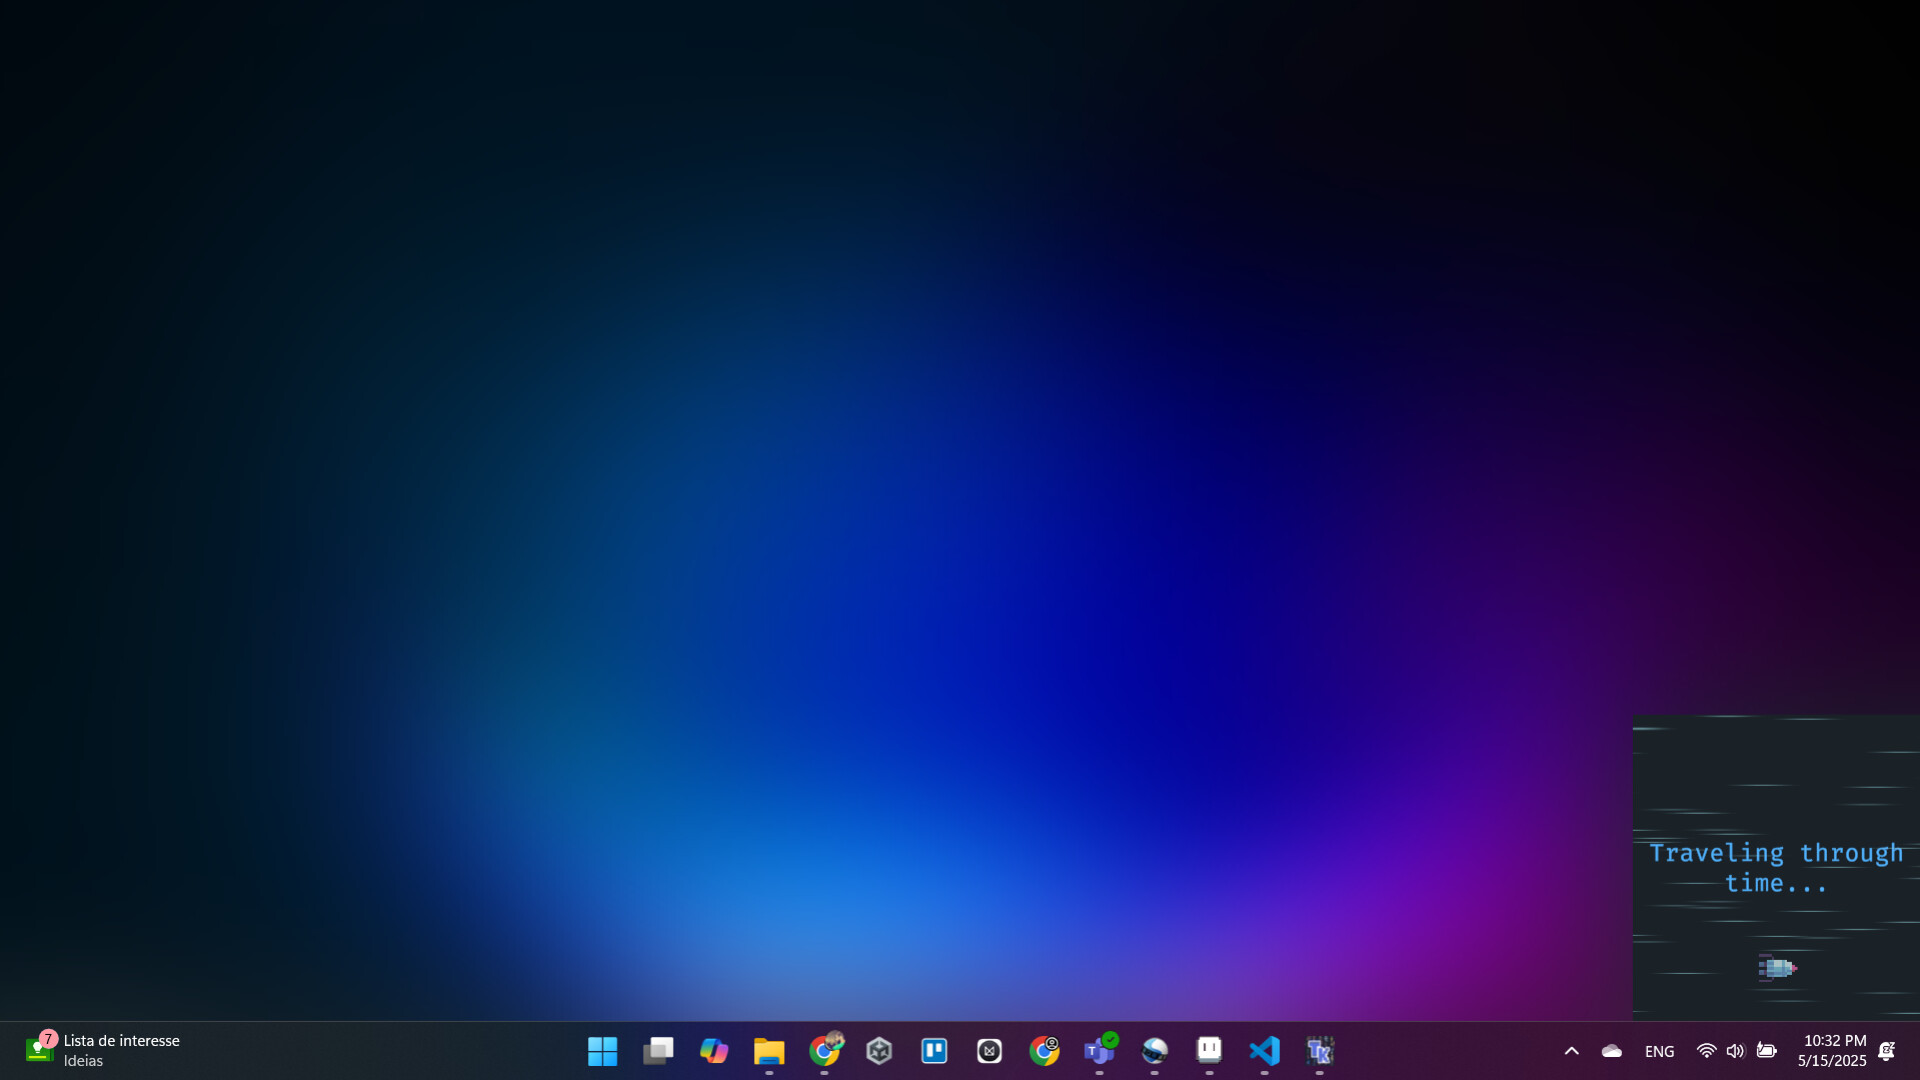Start Visual Studio Code
The width and height of the screenshot is (1920, 1080).
click(x=1265, y=1051)
